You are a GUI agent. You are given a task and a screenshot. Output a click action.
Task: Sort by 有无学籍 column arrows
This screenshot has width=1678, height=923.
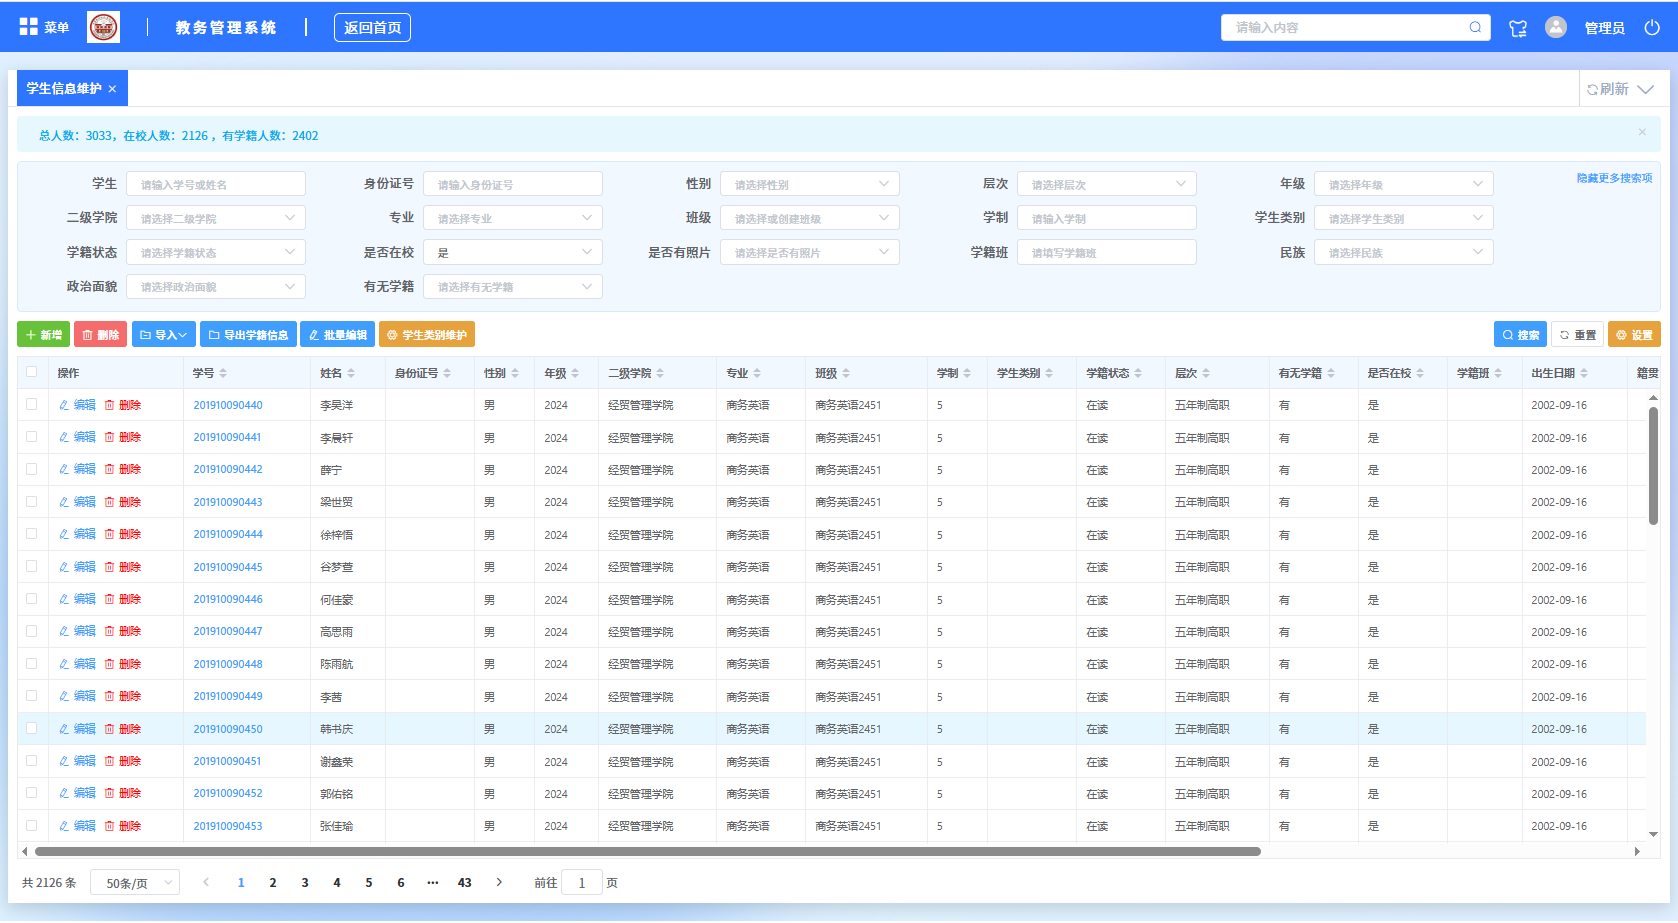coord(1331,373)
